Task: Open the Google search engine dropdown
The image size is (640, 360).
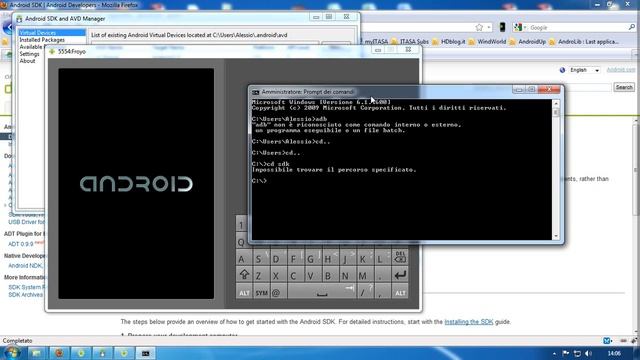Action: [520, 27]
